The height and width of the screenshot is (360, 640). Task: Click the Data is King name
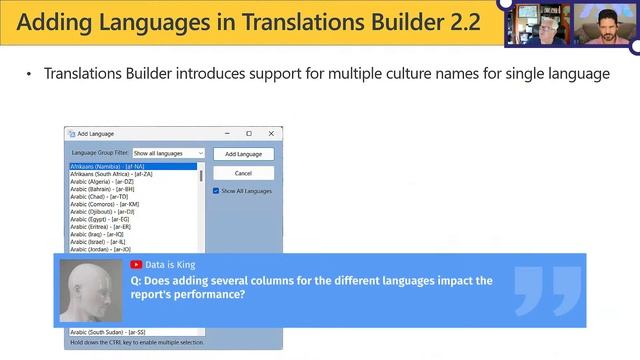[170, 265]
